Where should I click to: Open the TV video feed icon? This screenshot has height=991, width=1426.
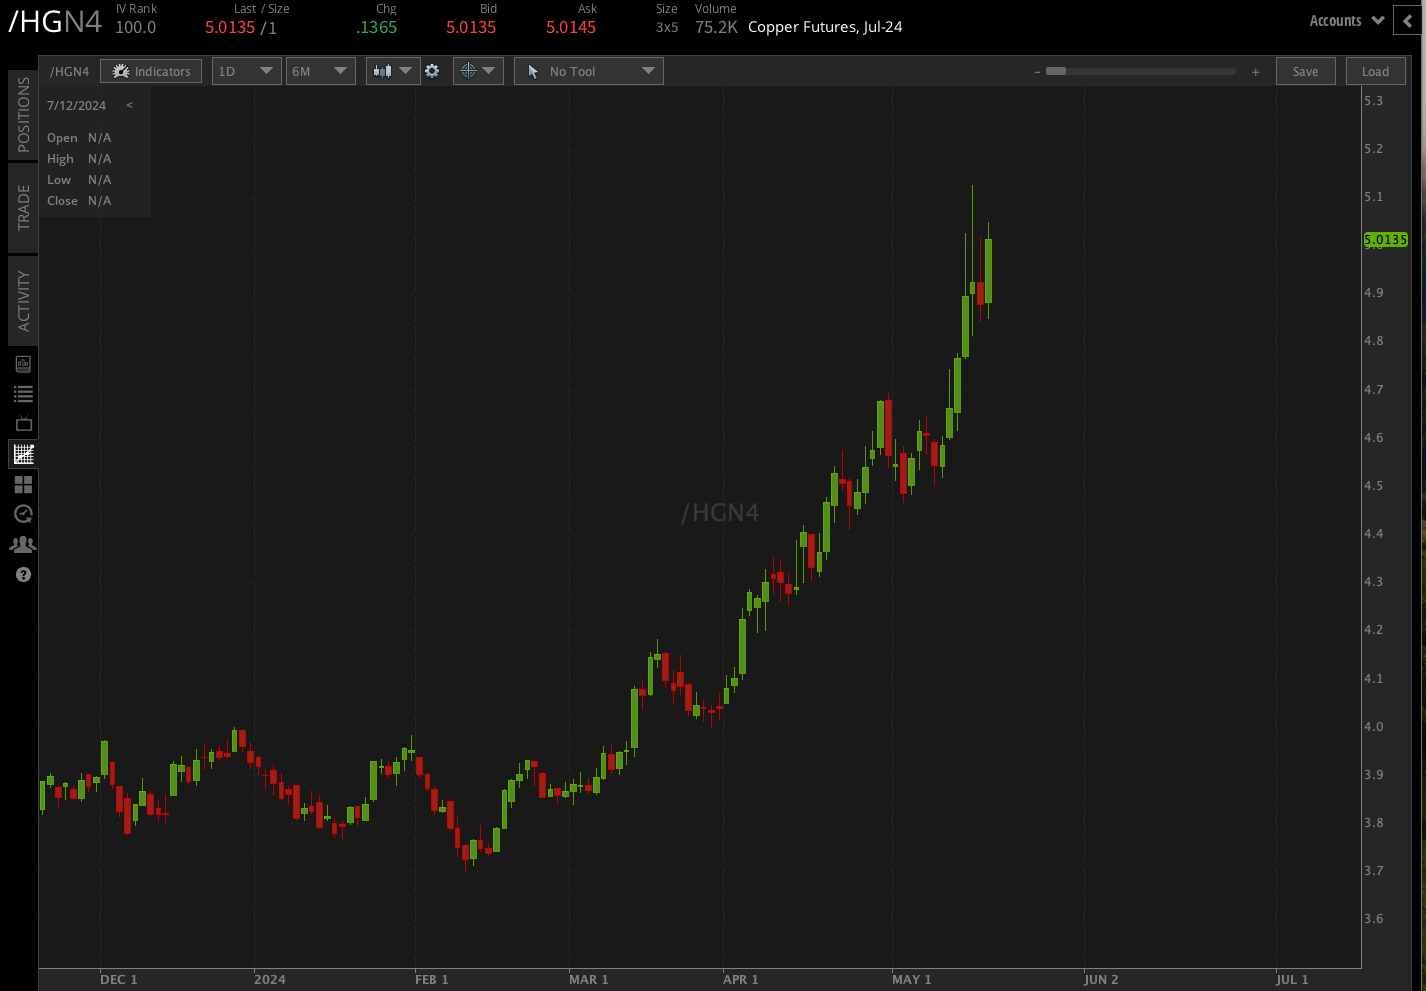[23, 424]
